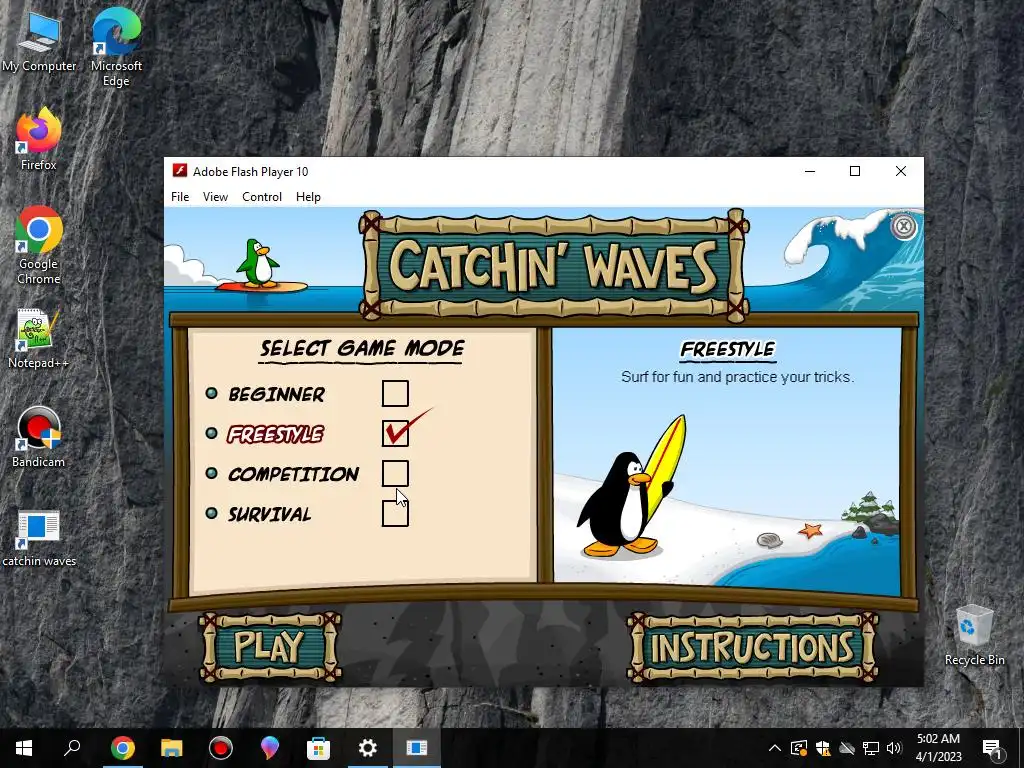Open the colorful balloon taskbar app
Image resolution: width=1024 pixels, height=768 pixels.
[270, 748]
